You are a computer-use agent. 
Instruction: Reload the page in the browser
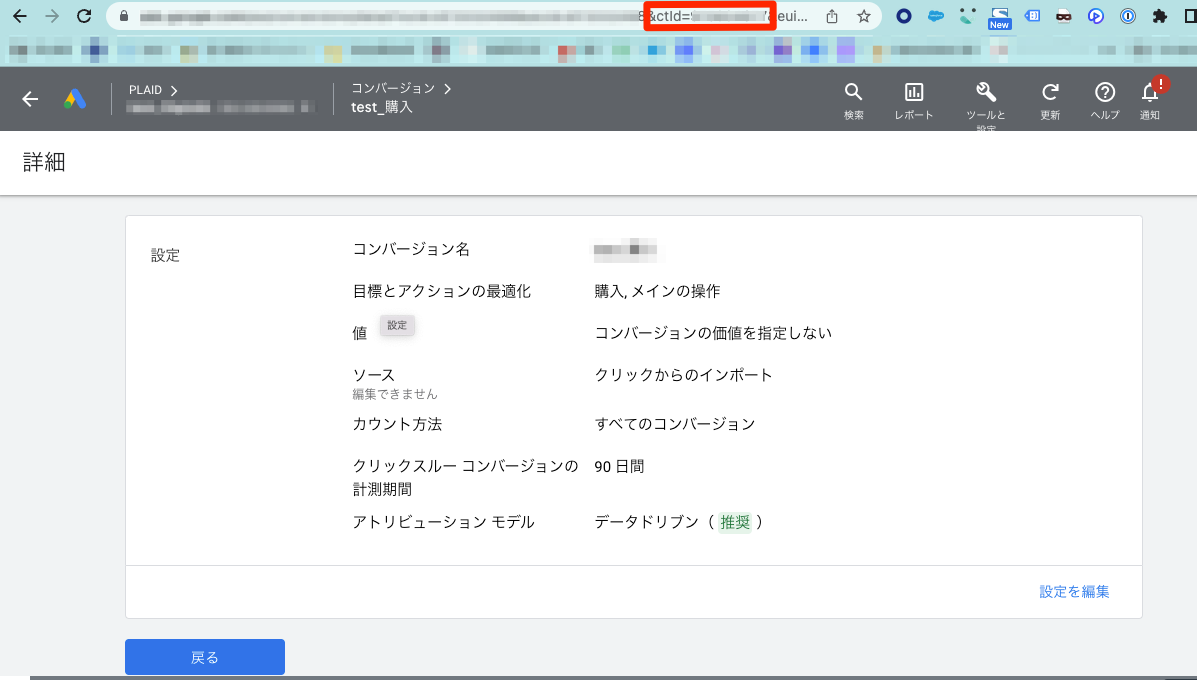click(x=84, y=16)
